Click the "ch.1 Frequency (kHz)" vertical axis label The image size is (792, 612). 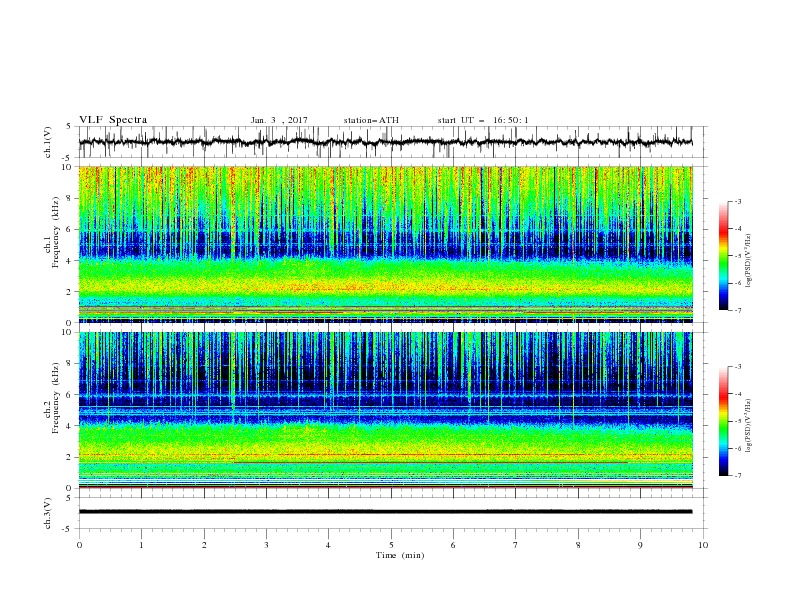(x=52, y=233)
